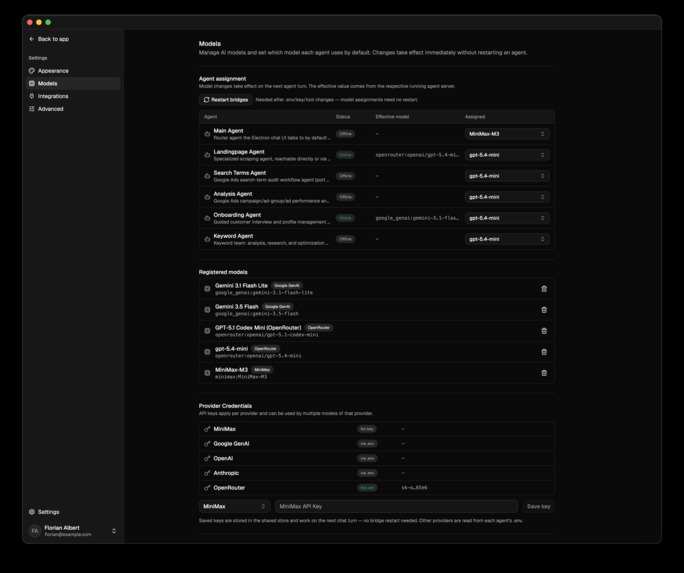
Task: Click the Main Agent robot icon
Action: click(x=207, y=134)
